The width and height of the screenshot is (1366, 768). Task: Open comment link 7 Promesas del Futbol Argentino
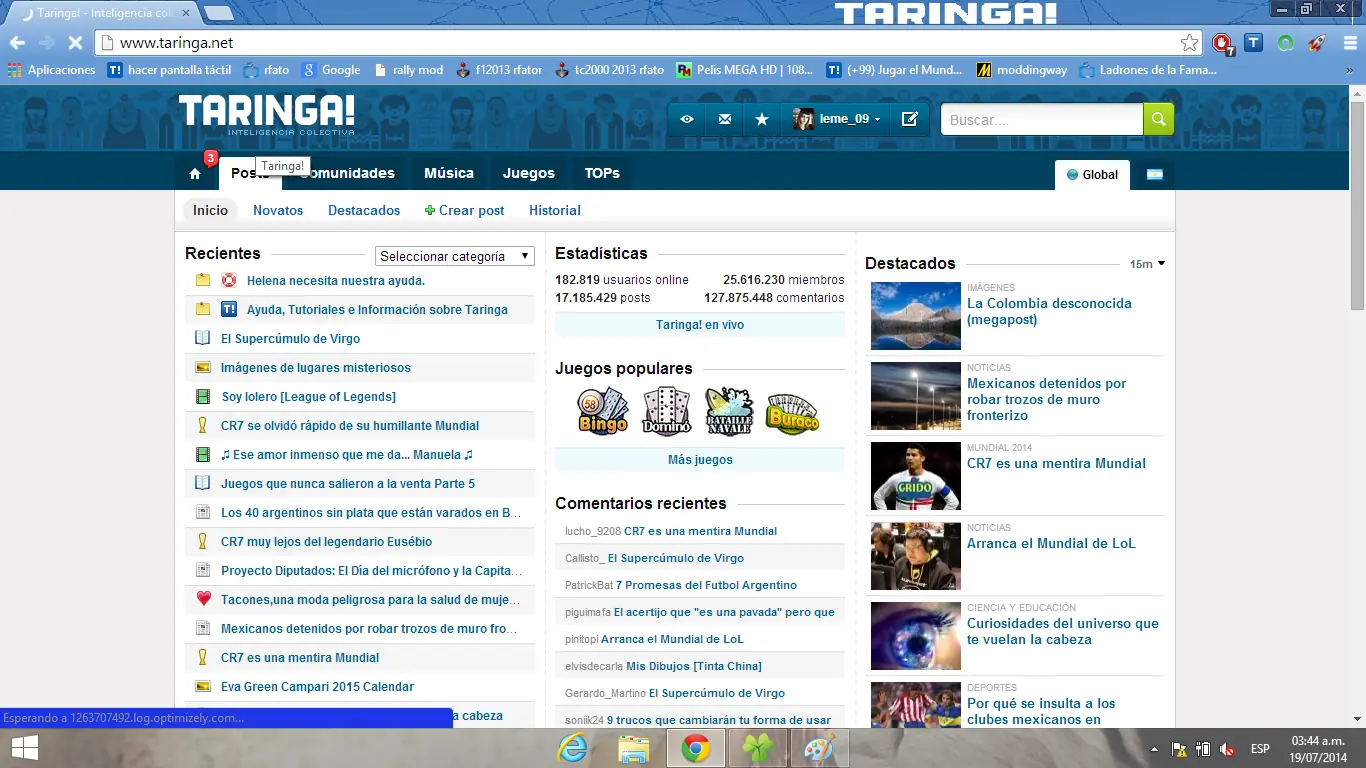point(706,585)
